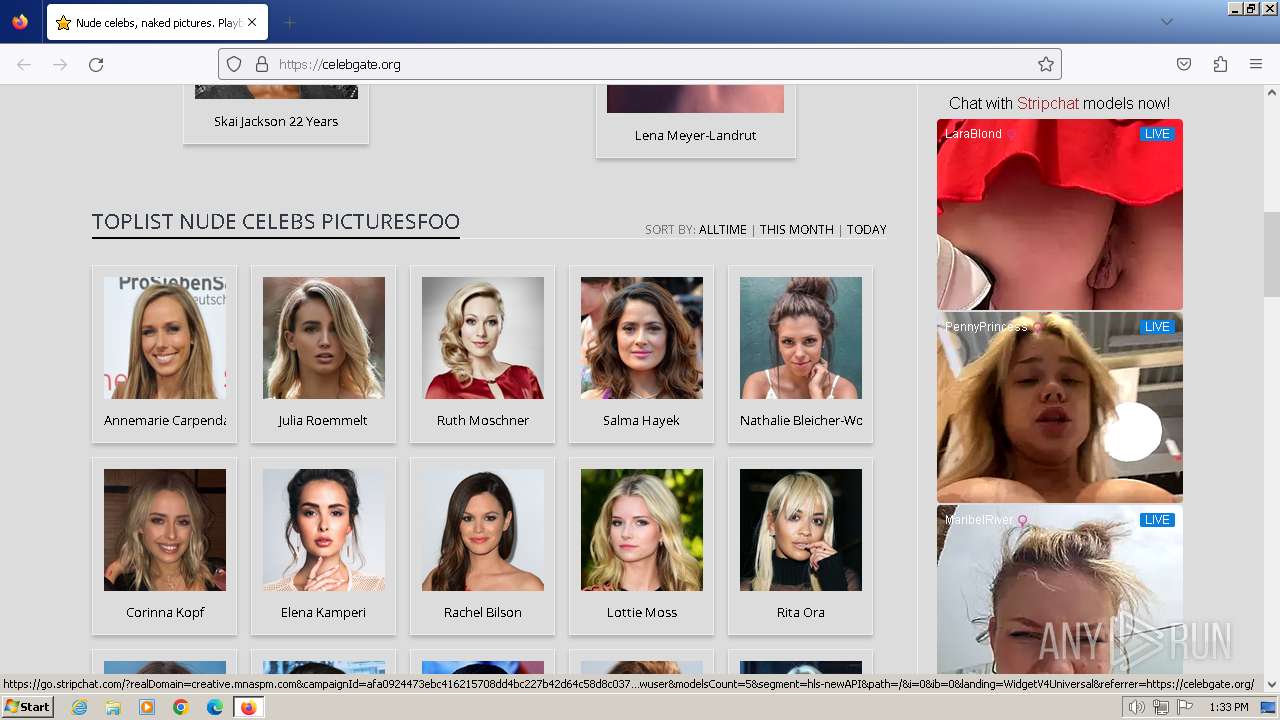Screen dimensions: 1280x720
Task: Open the volume control in system tray
Action: (x=1137, y=707)
